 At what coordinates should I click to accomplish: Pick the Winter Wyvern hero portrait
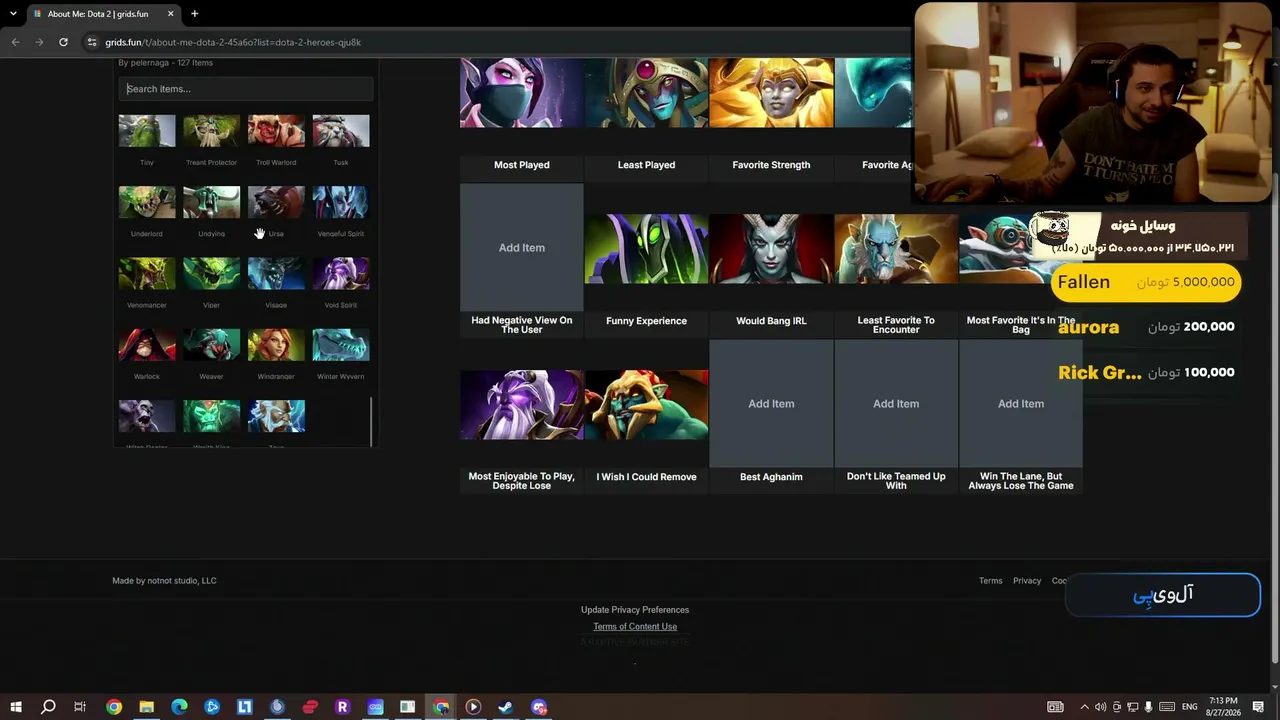pos(341,344)
